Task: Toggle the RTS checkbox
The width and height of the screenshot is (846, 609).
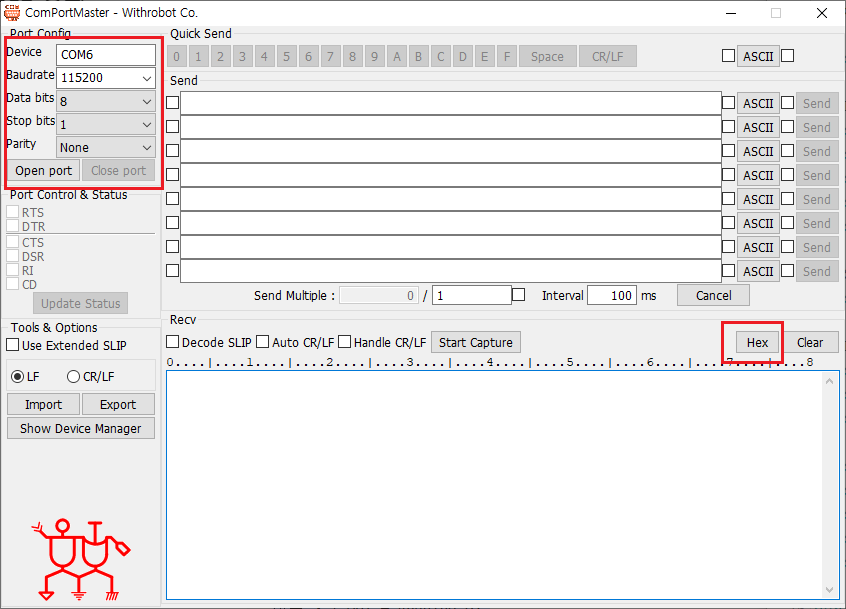Action: coord(13,212)
